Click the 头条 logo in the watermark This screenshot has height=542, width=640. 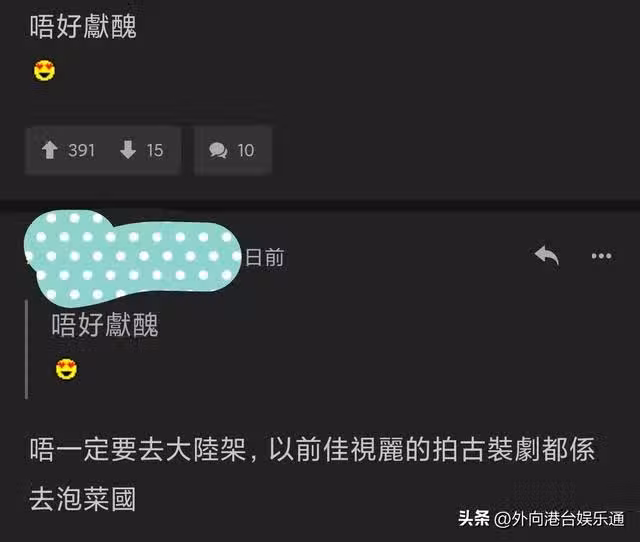click(x=473, y=519)
